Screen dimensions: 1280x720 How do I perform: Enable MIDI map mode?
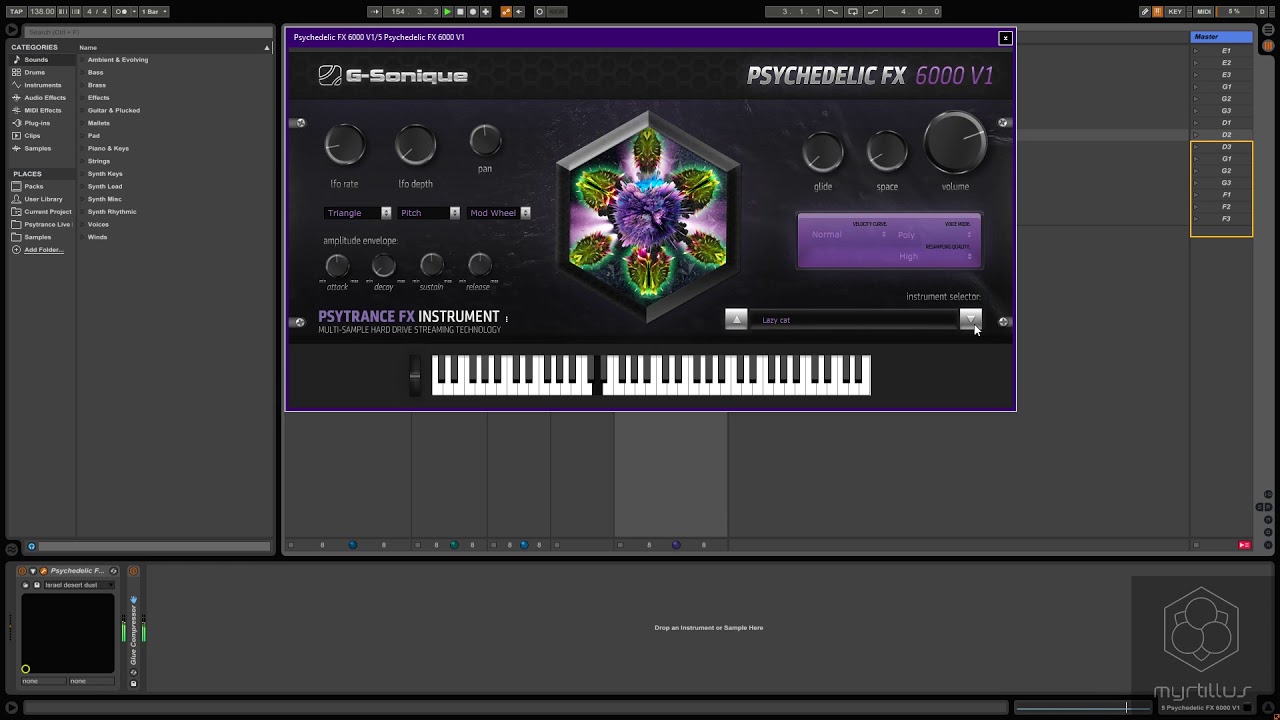pyautogui.click(x=1204, y=12)
